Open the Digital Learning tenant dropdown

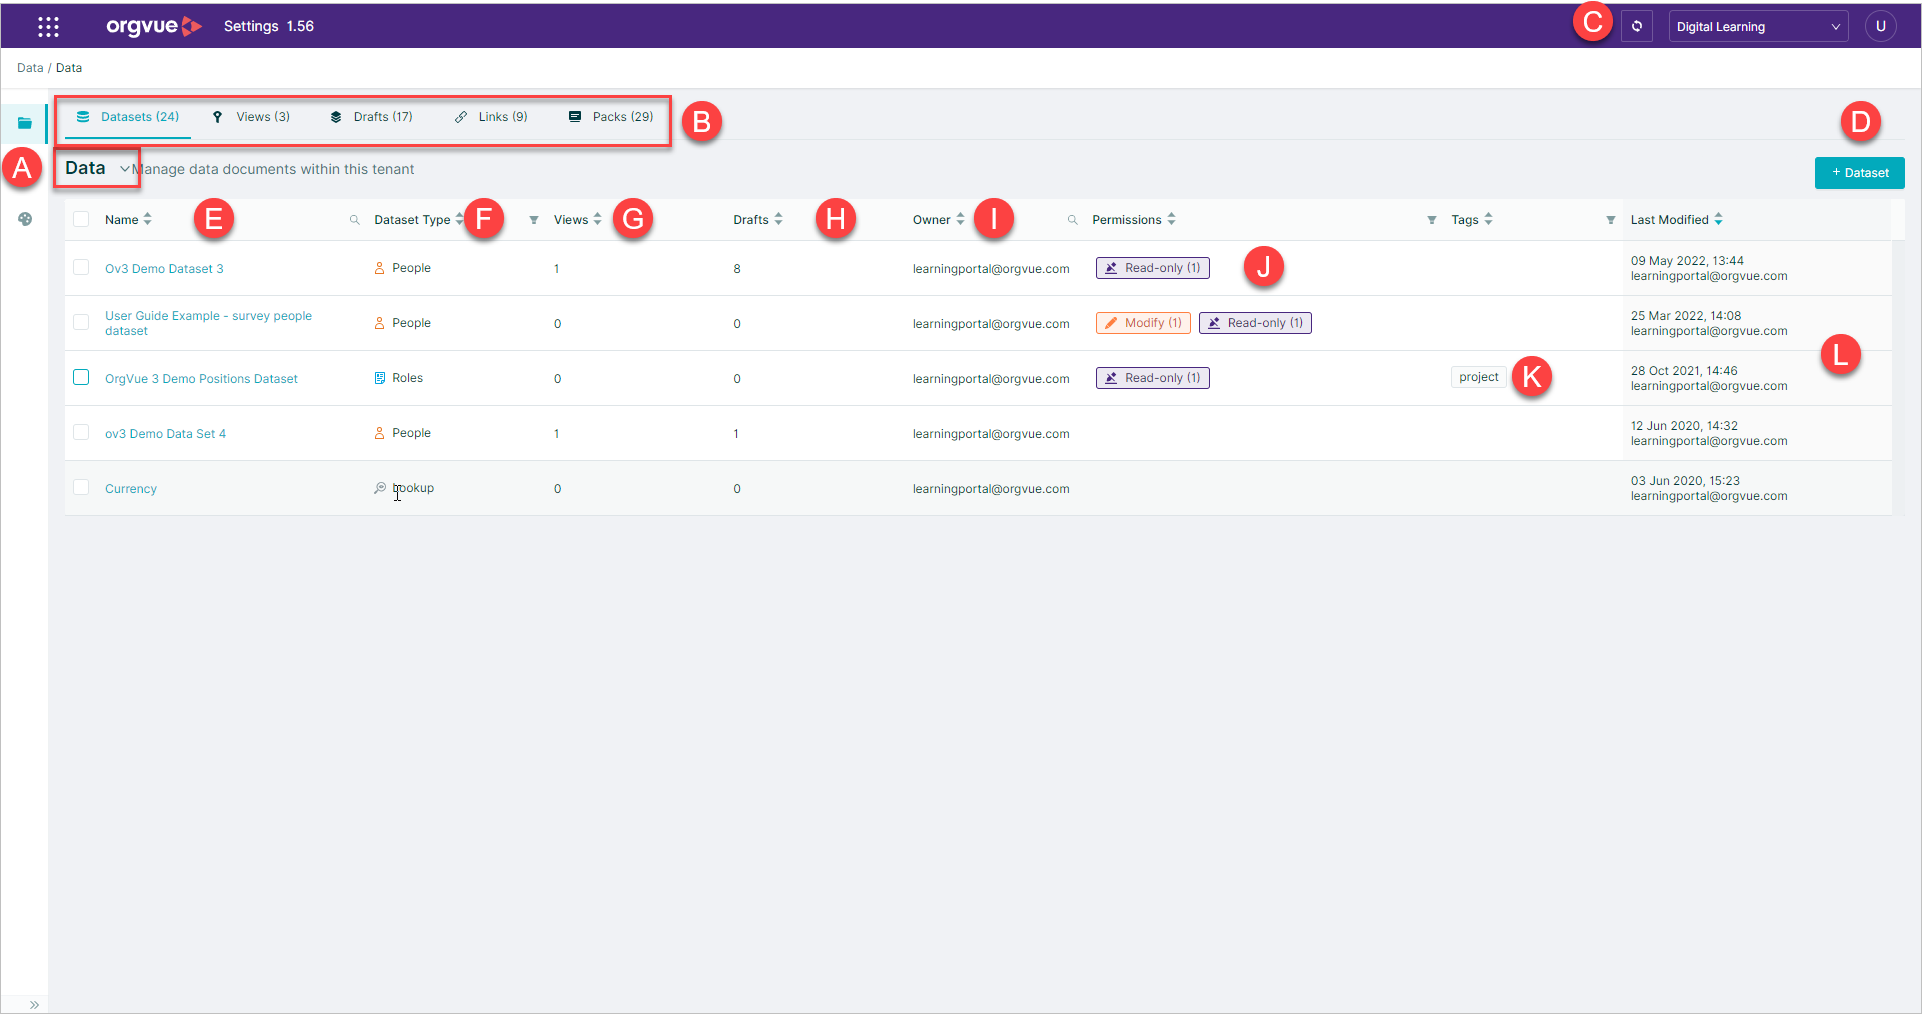click(x=1758, y=27)
